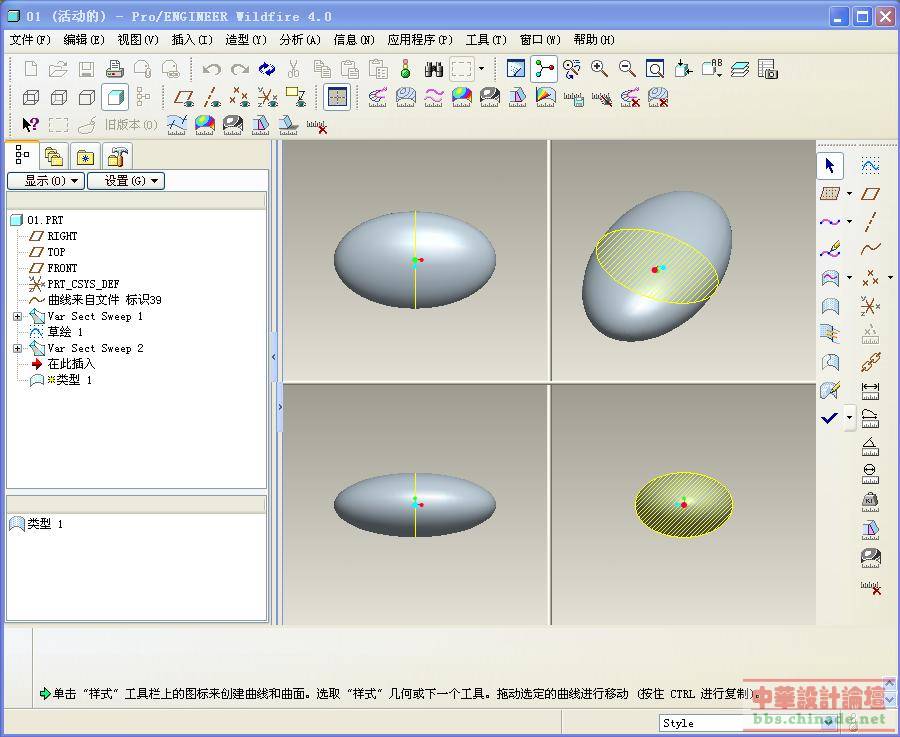Viewport: 900px width, 737px height.
Task: Click the Curve Edit pencil tool
Action: 829,250
